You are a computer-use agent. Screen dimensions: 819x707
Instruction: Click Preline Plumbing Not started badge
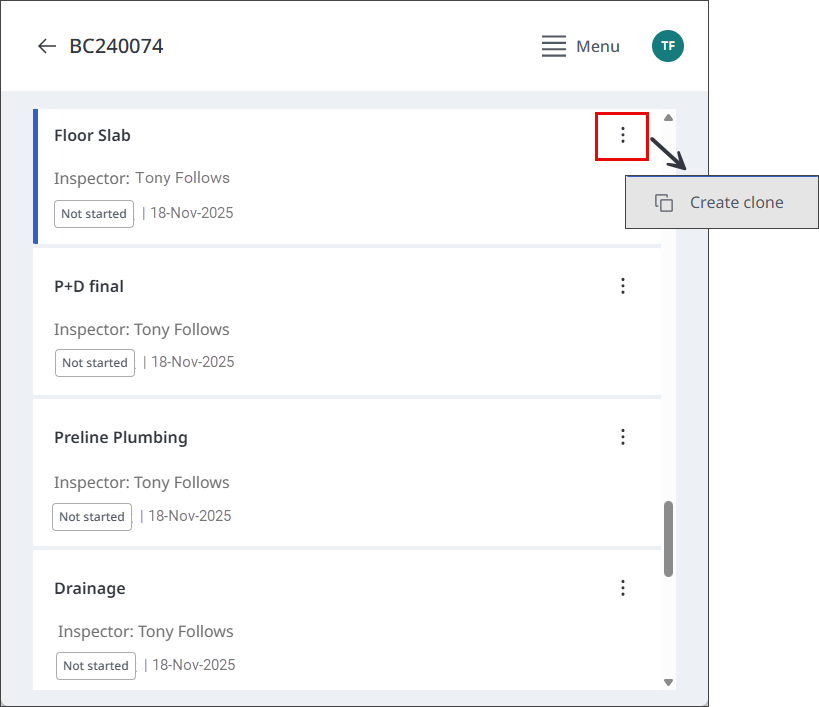(x=92, y=517)
